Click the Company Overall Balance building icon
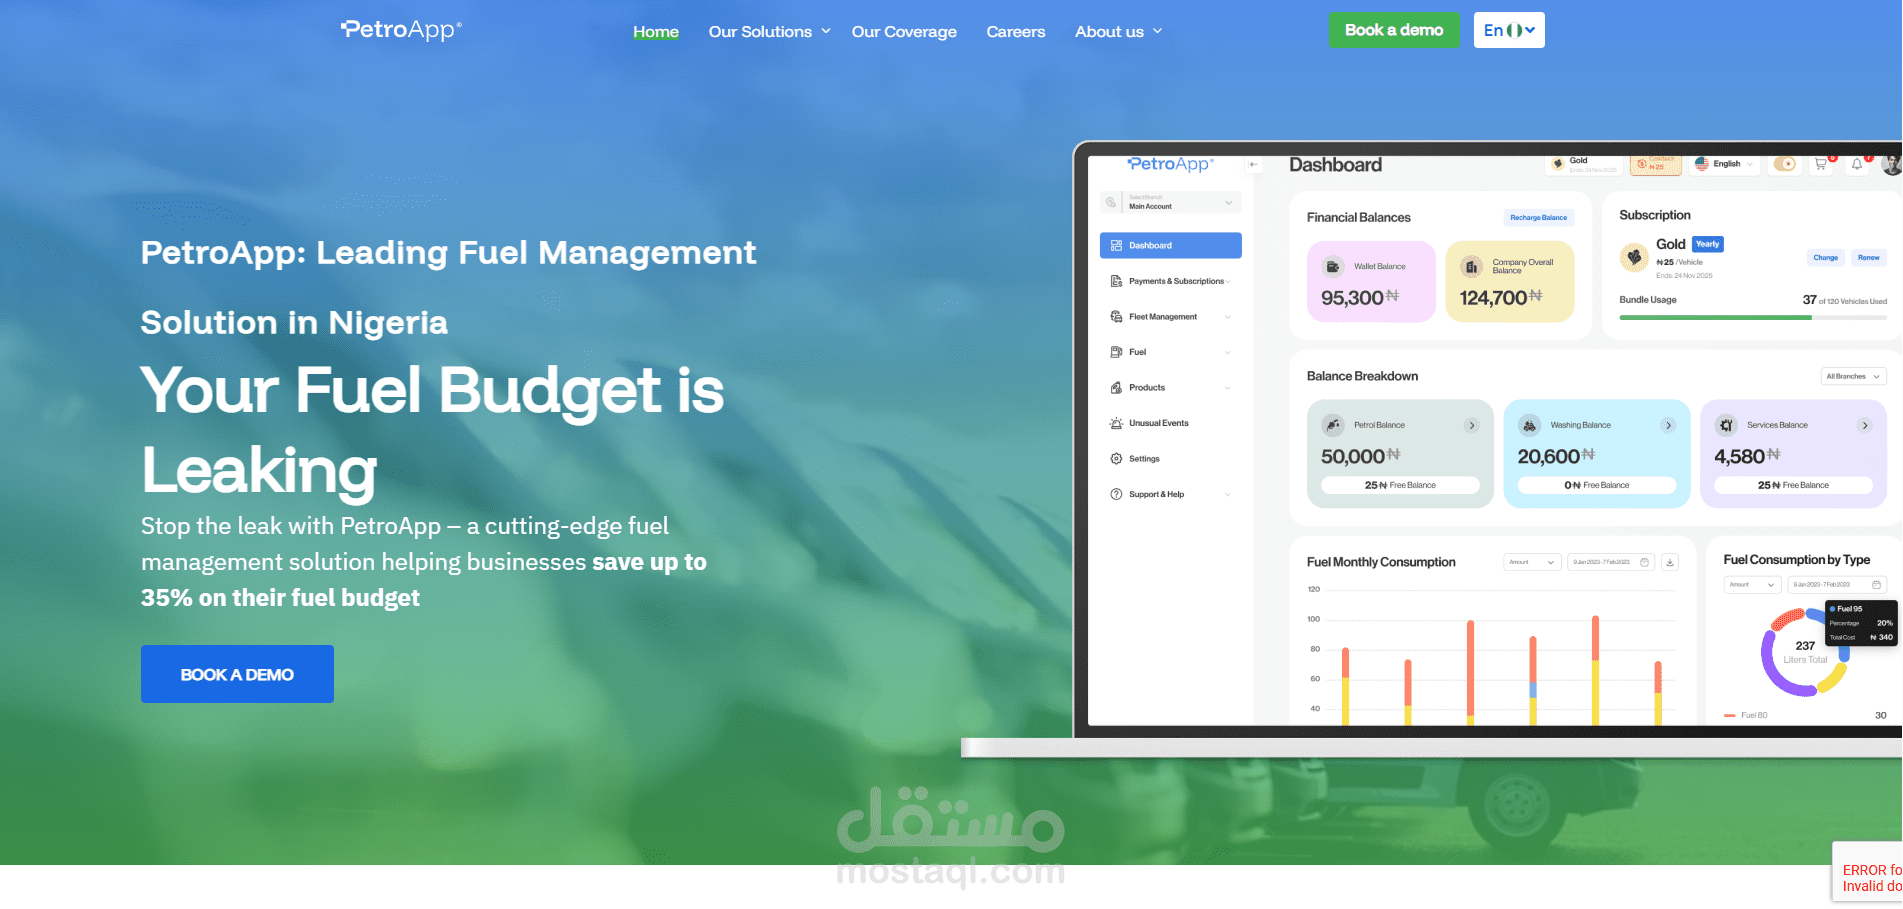 tap(1471, 267)
